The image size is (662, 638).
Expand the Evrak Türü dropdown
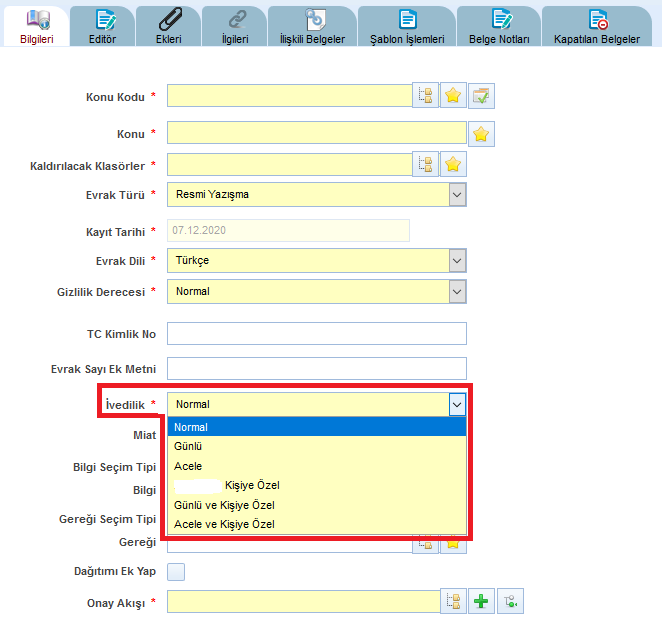click(457, 194)
